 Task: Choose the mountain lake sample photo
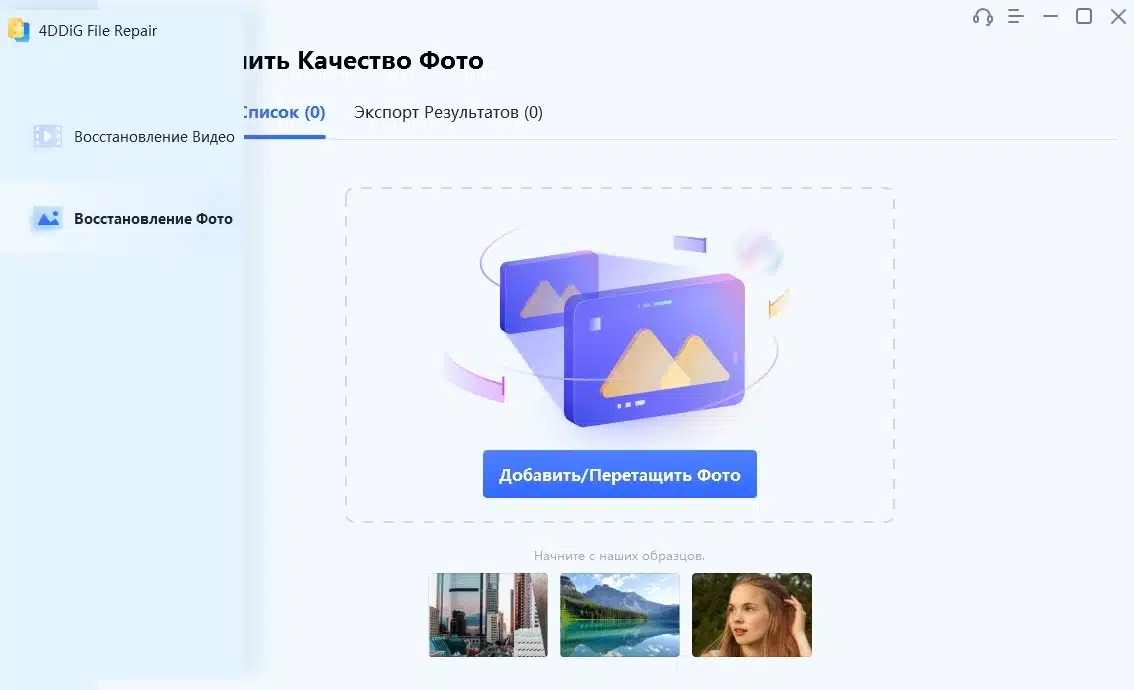click(620, 614)
